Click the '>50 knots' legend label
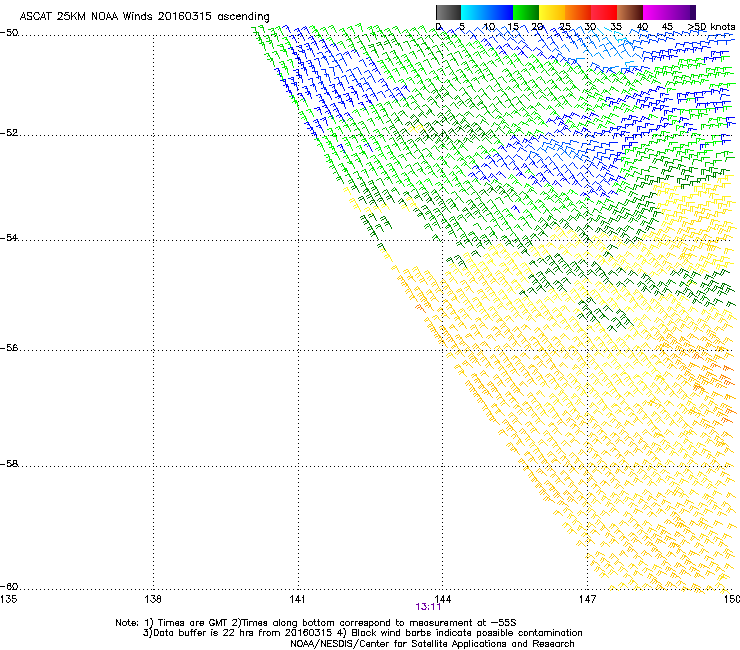 coord(711,26)
